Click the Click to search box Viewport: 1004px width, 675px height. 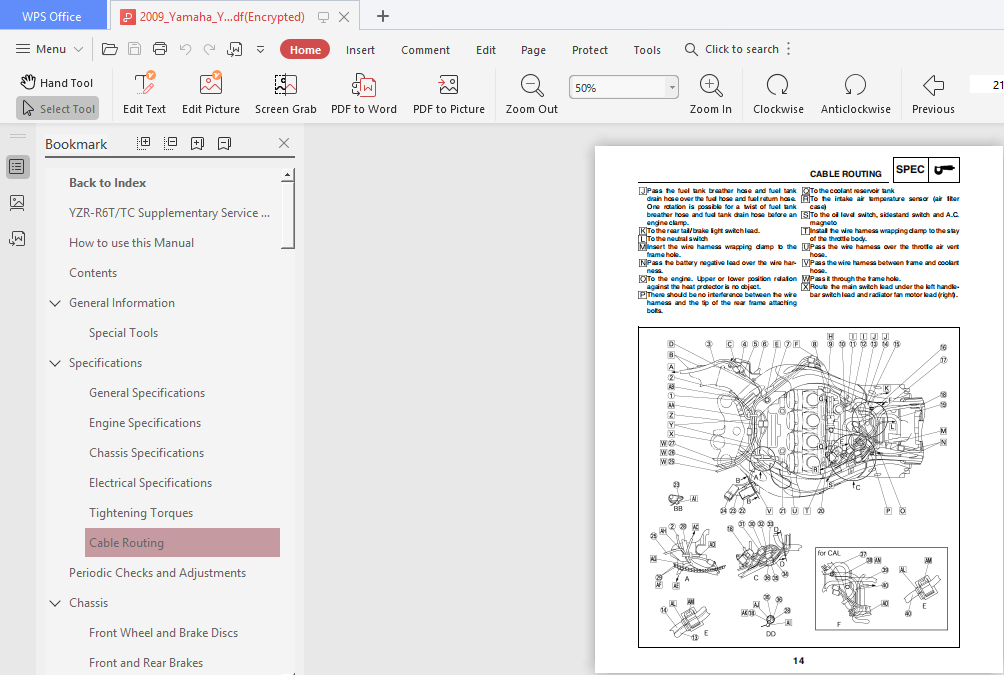click(732, 49)
